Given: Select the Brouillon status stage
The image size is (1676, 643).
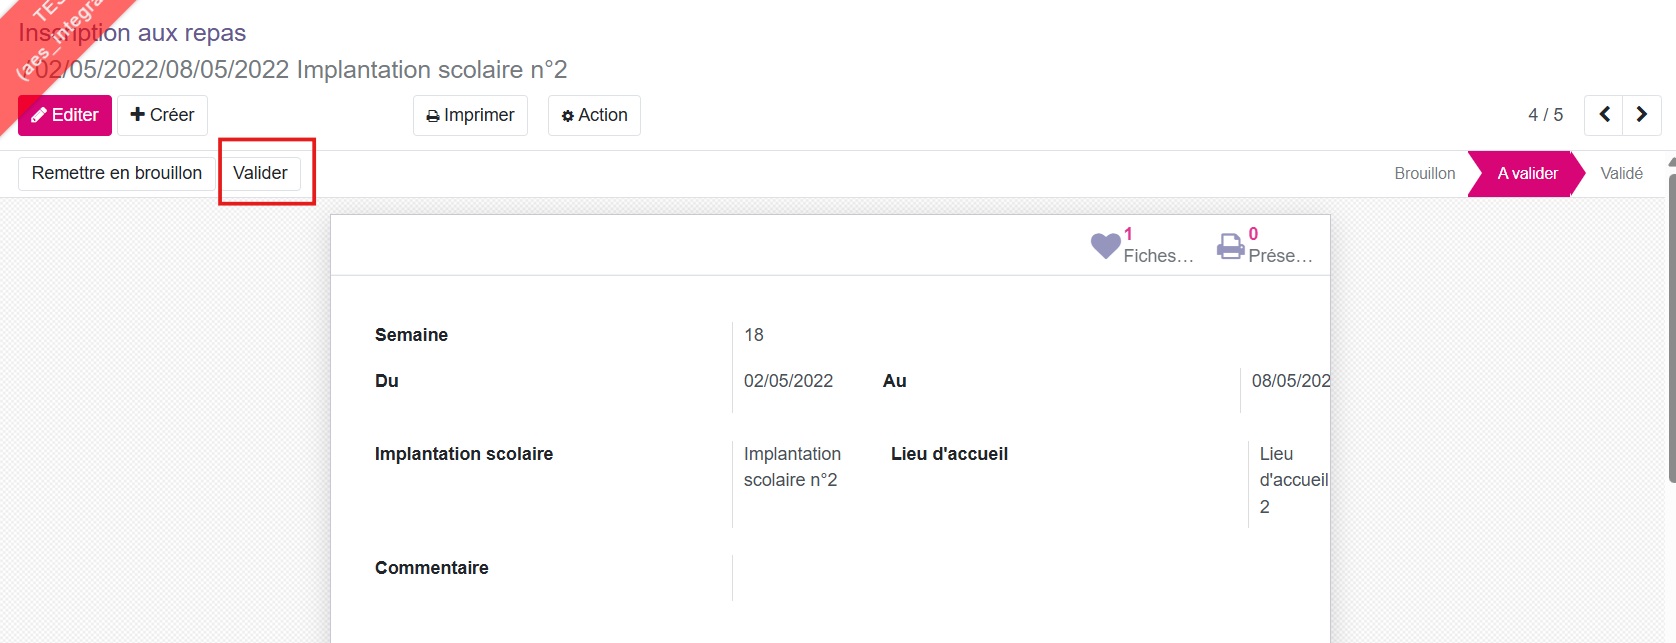Looking at the screenshot, I should 1424,174.
